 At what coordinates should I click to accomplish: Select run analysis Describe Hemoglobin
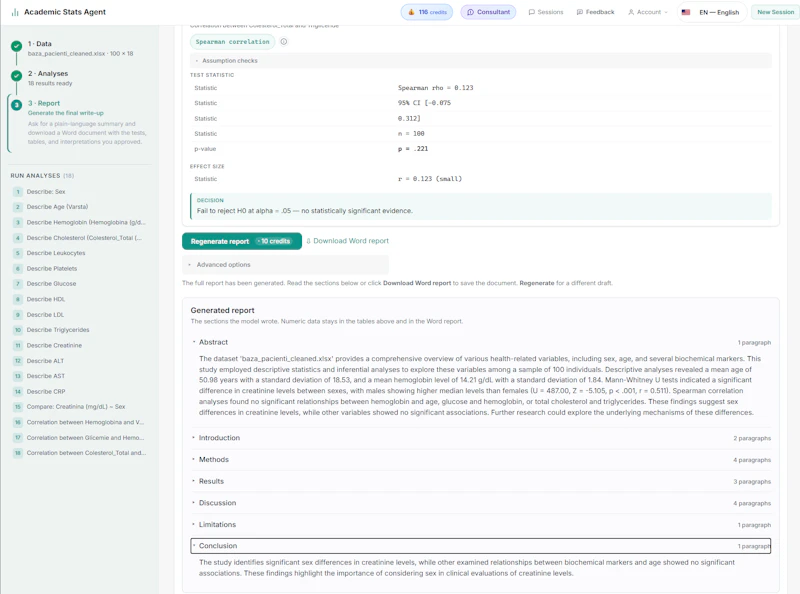[x=80, y=222]
